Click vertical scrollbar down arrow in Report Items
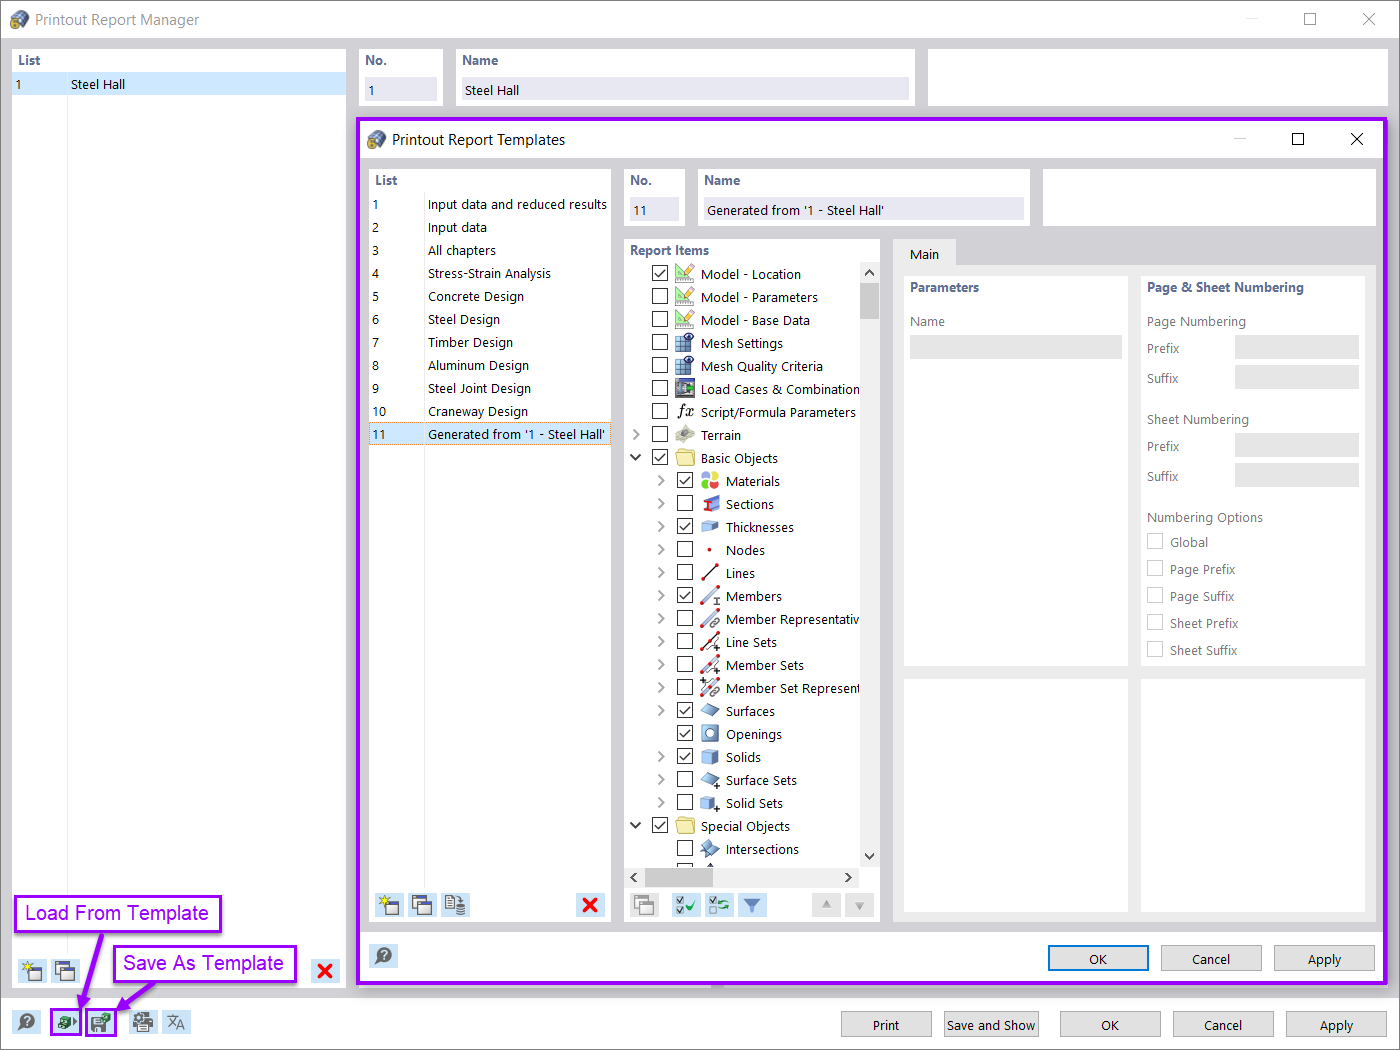The image size is (1400, 1050). (869, 856)
